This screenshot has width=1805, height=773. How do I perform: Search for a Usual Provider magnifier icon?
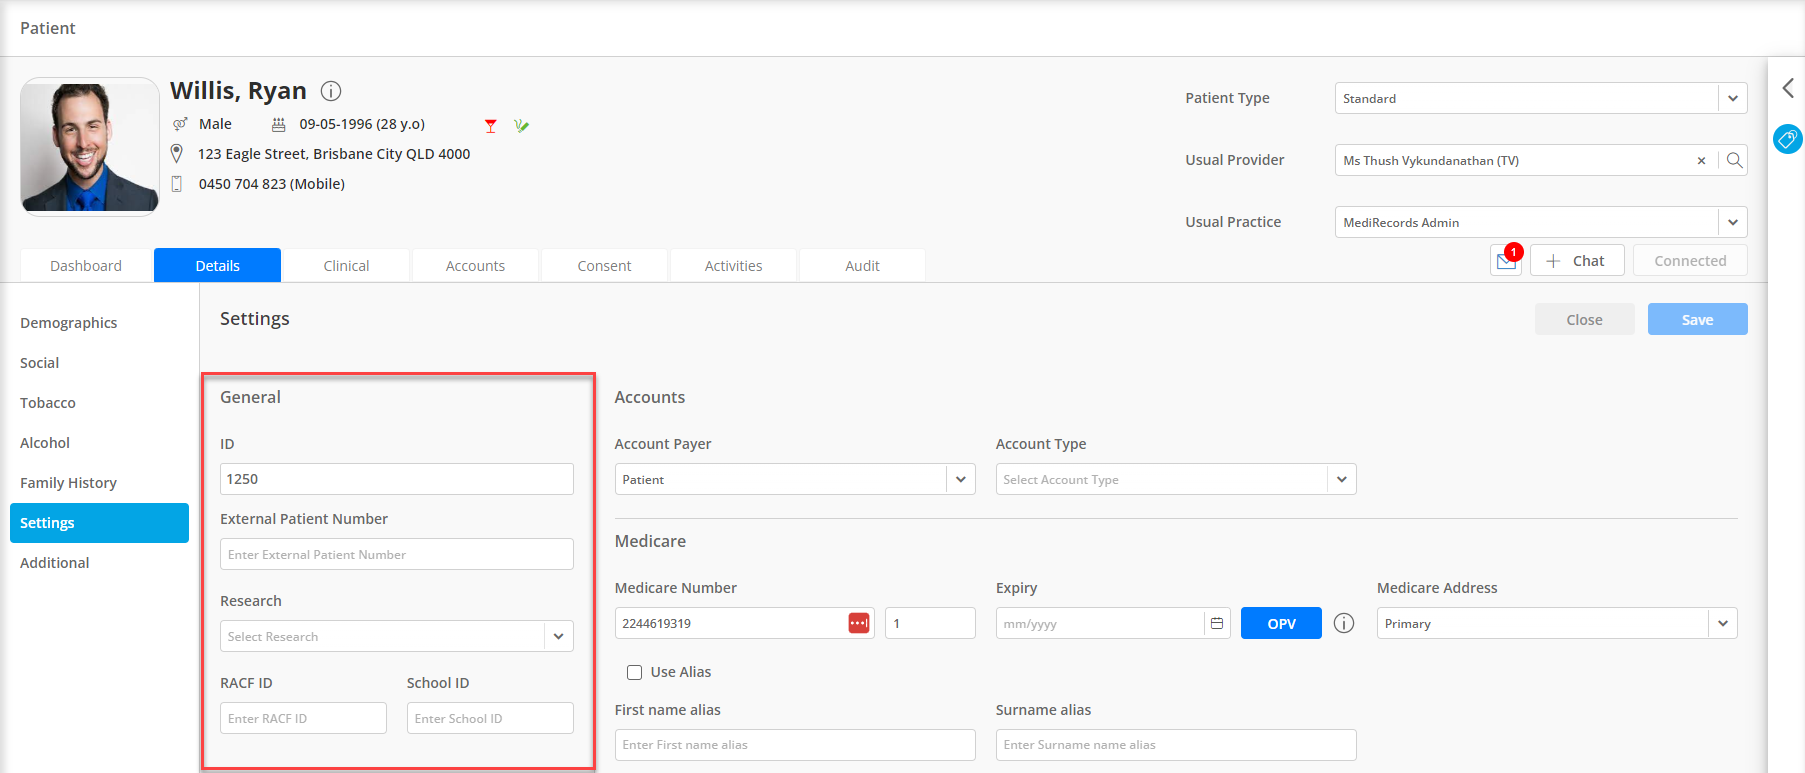pyautogui.click(x=1734, y=160)
